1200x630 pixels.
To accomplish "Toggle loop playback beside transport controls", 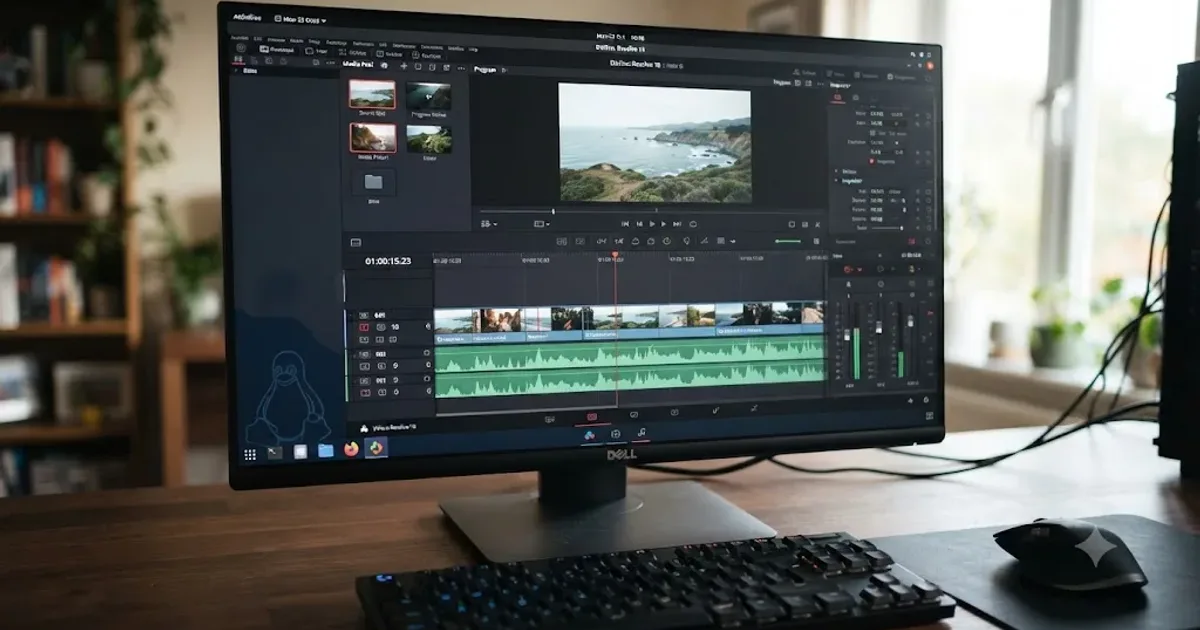I will coord(693,223).
